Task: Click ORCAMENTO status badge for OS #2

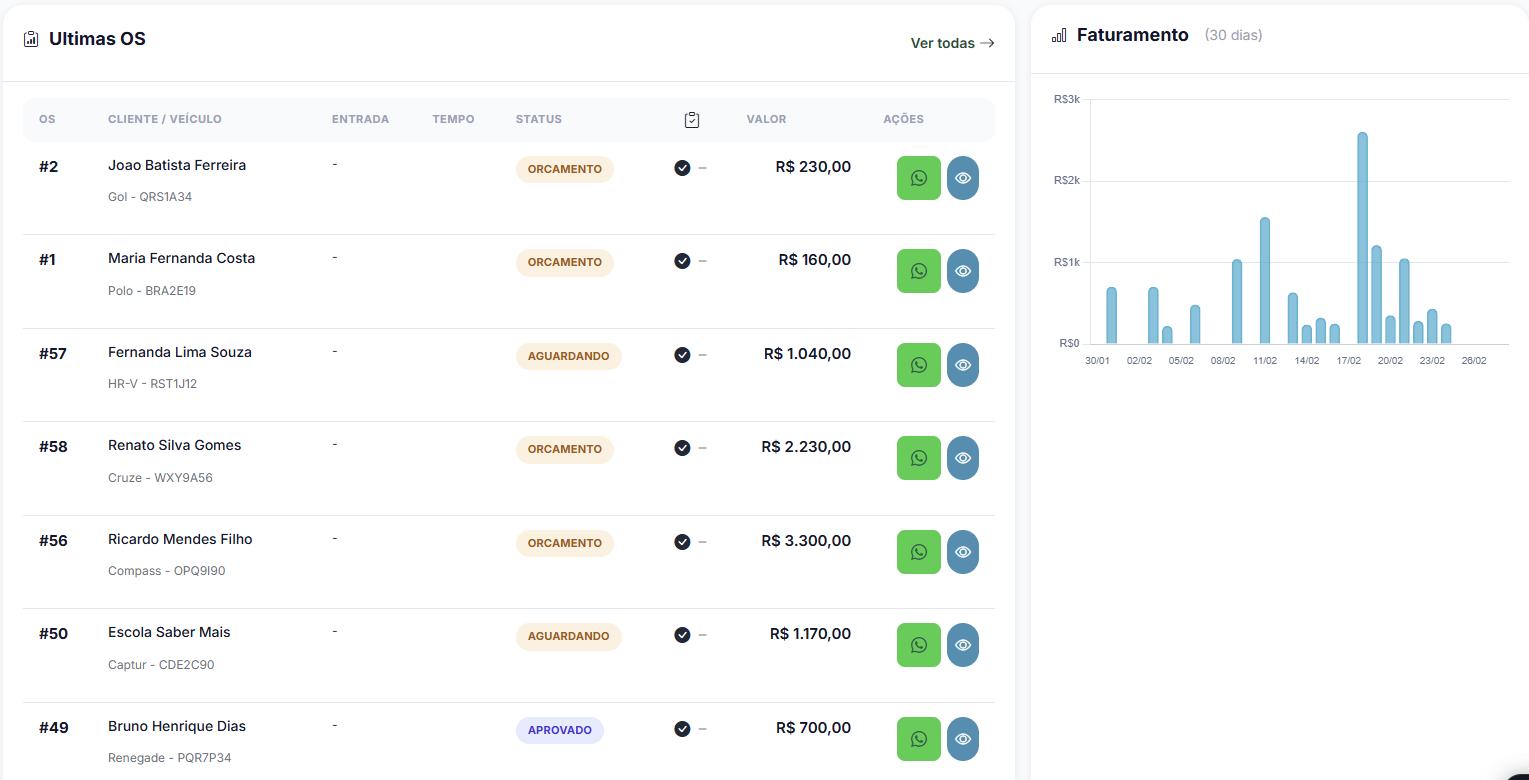Action: (564, 169)
